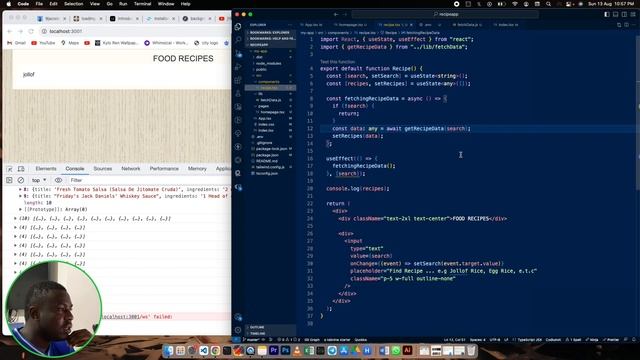The image size is (640, 360).
Task: Open the Source Control view in activity bar
Action: coord(238,53)
